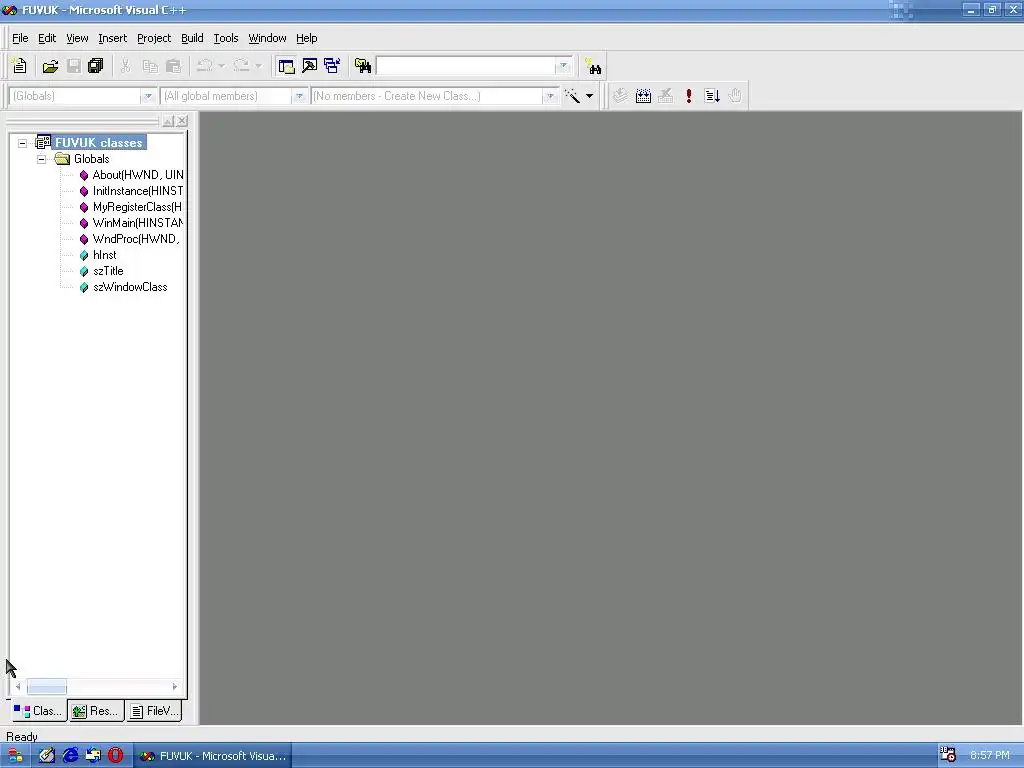This screenshot has width=1024, height=768.
Task: Click the Build toolbar icon
Action: (643, 96)
